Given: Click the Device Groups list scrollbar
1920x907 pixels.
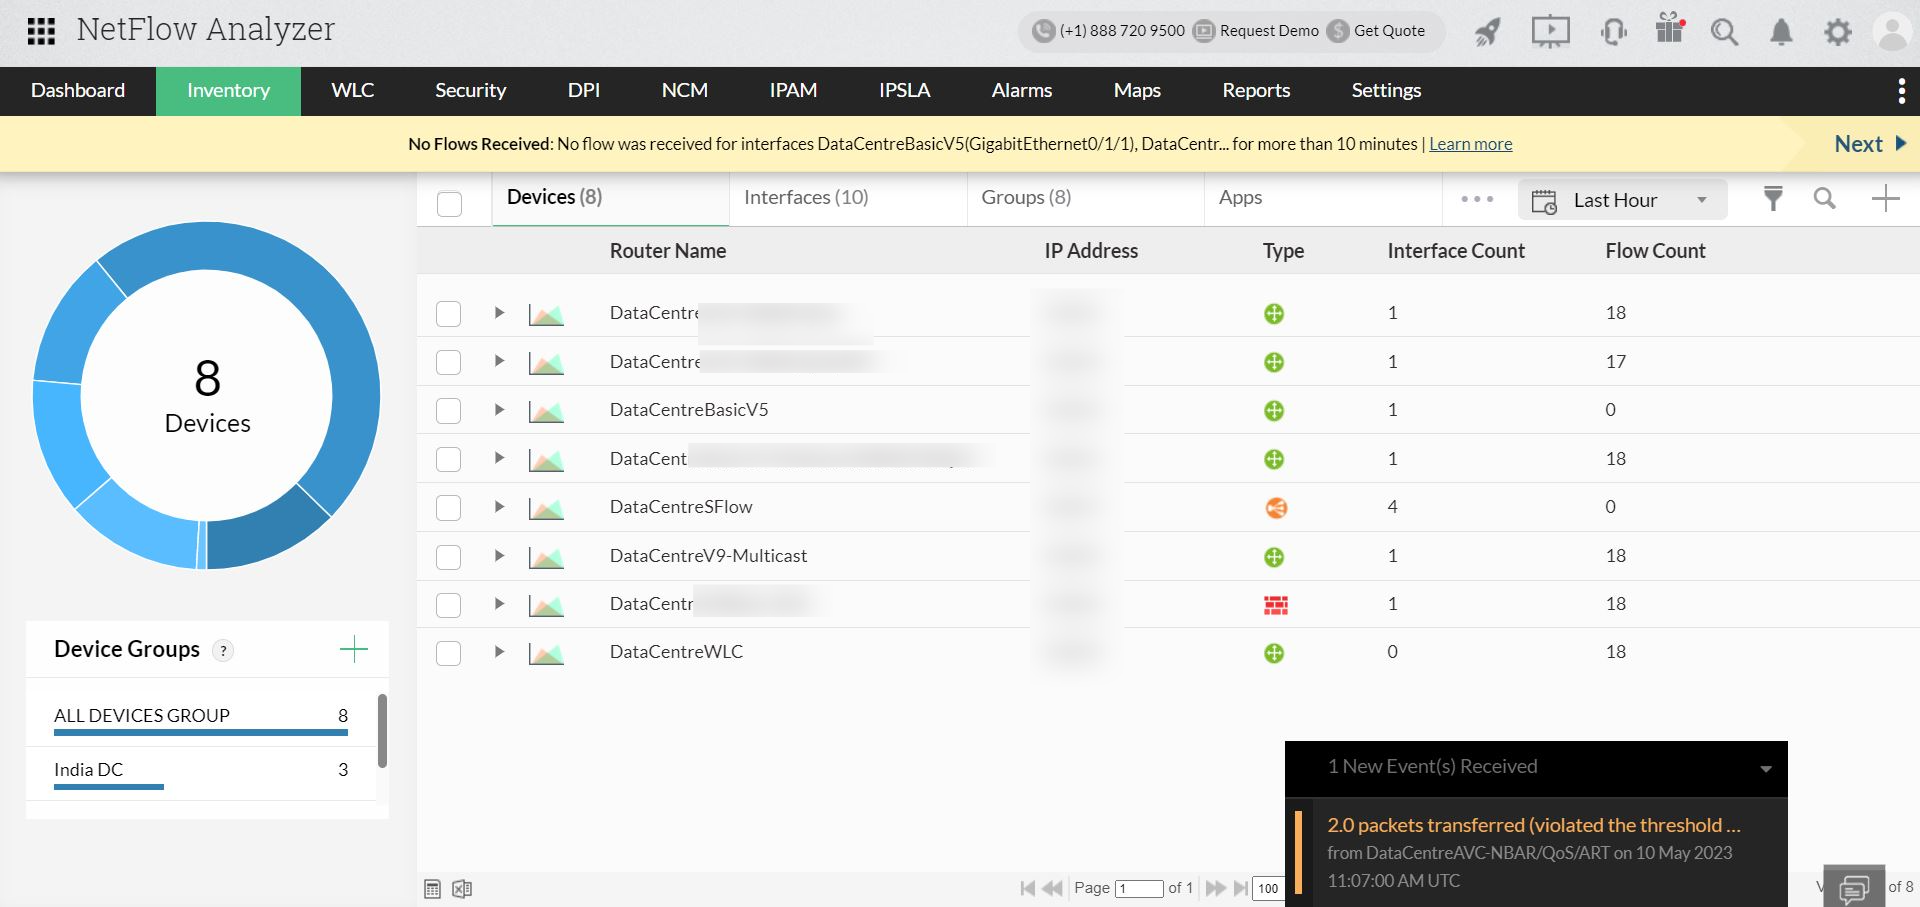Looking at the screenshot, I should pyautogui.click(x=382, y=731).
